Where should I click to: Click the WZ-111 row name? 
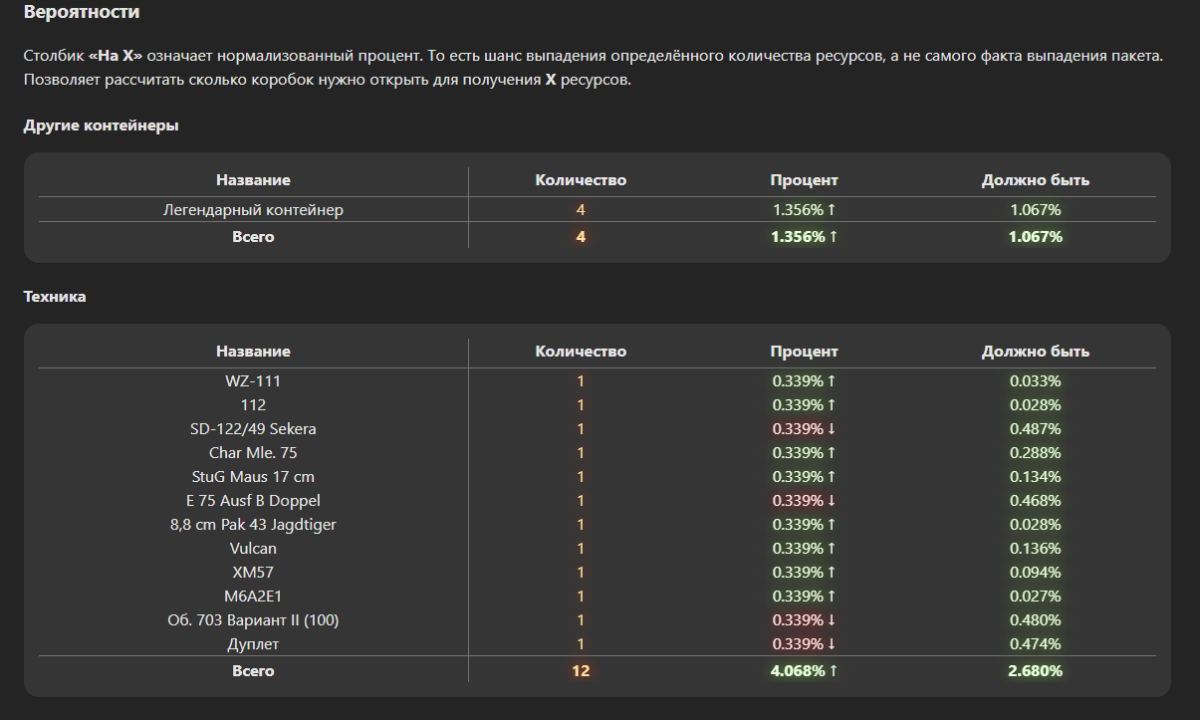click(253, 381)
